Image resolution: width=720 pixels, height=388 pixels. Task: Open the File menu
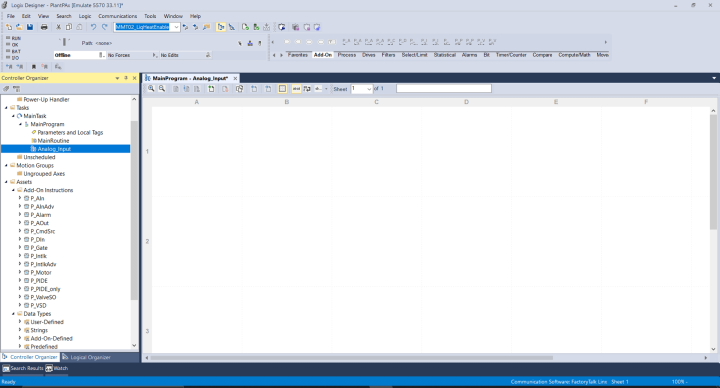tap(11, 16)
